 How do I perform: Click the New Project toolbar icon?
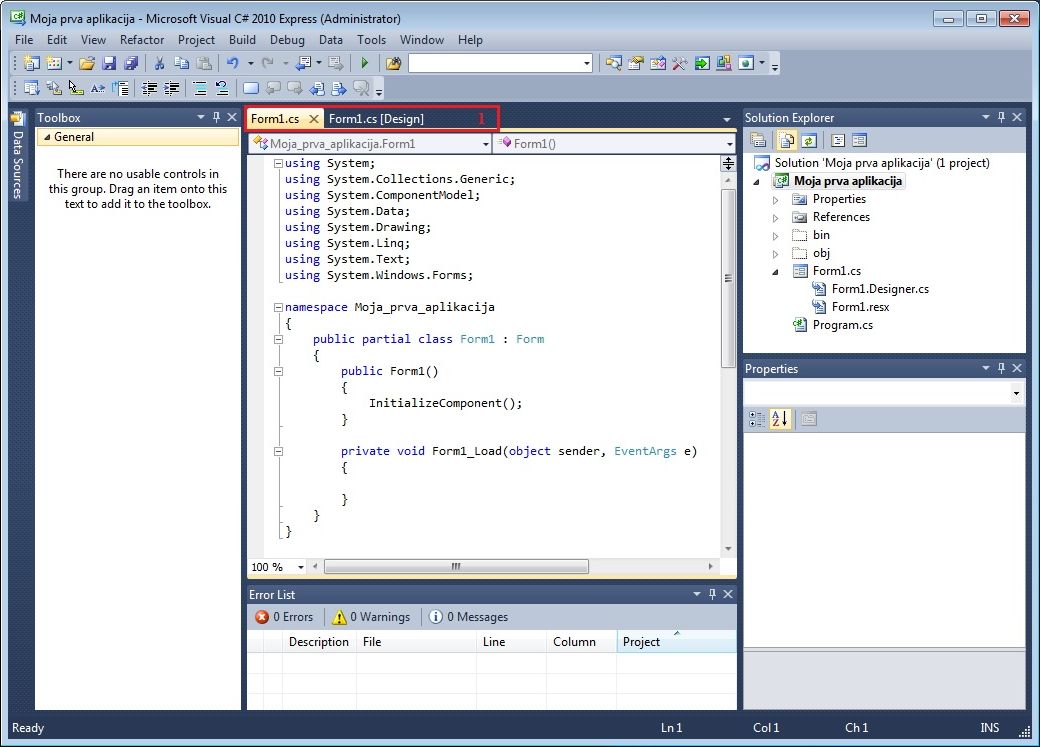click(31, 63)
